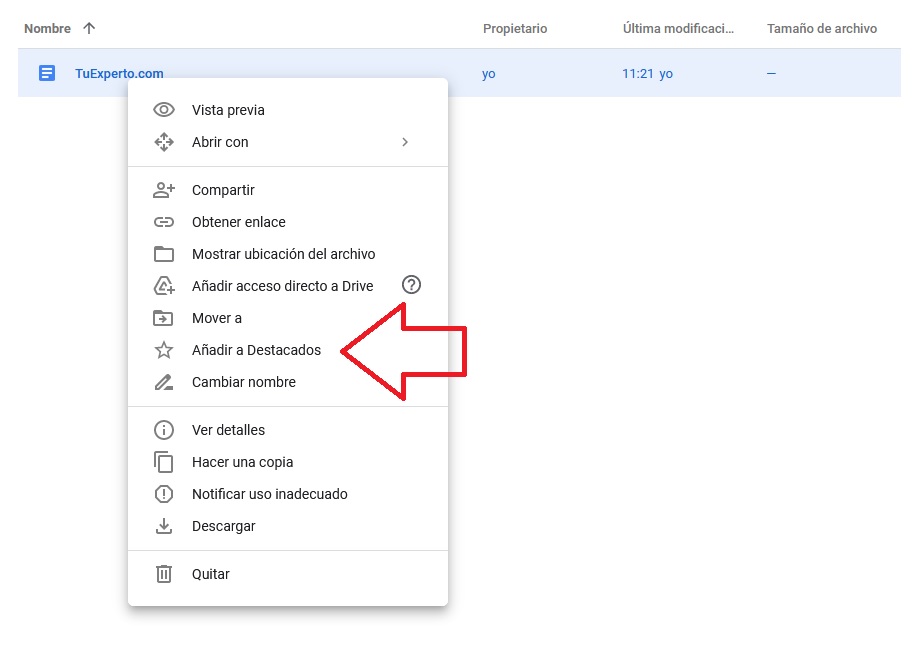Choose Hacer una copia menu entry
The height and width of the screenshot is (645, 923).
tap(242, 462)
